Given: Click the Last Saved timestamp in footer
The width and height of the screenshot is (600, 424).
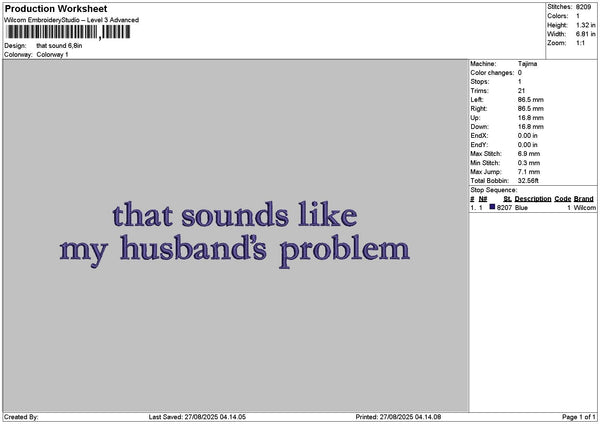Looking at the screenshot, I should (197, 417).
